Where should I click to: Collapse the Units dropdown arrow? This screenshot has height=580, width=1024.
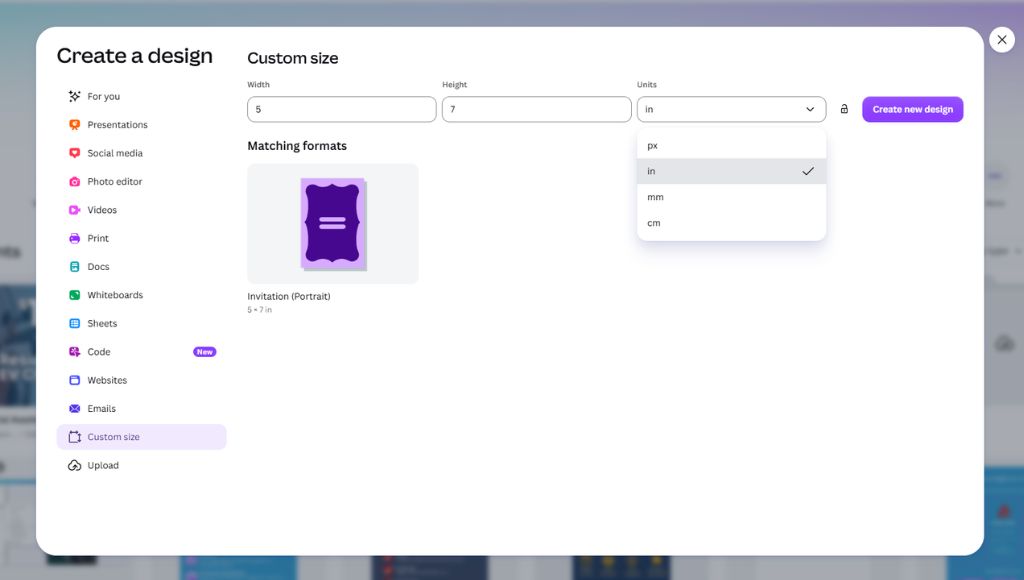point(810,109)
